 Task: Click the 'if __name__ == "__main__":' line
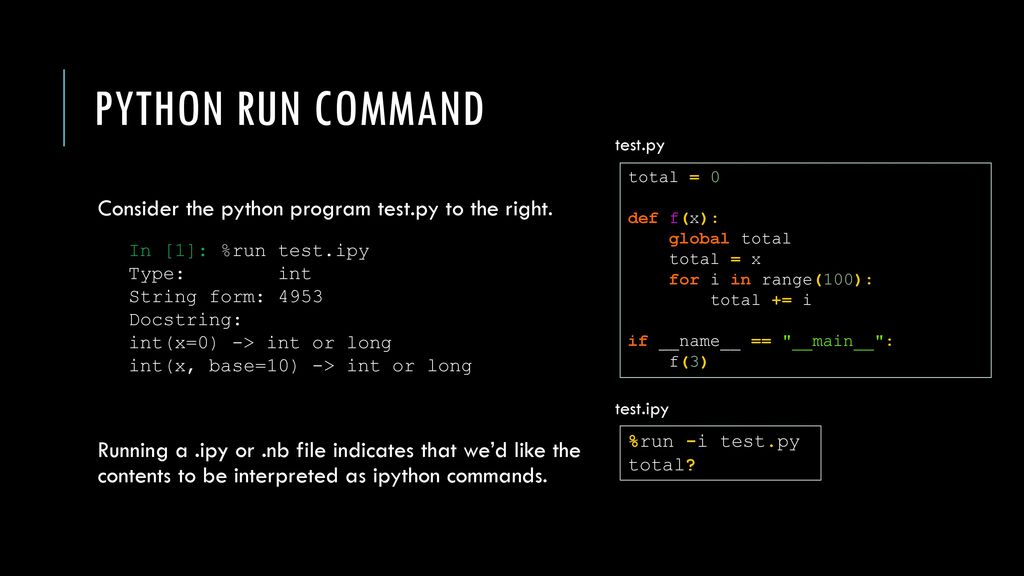pos(760,341)
